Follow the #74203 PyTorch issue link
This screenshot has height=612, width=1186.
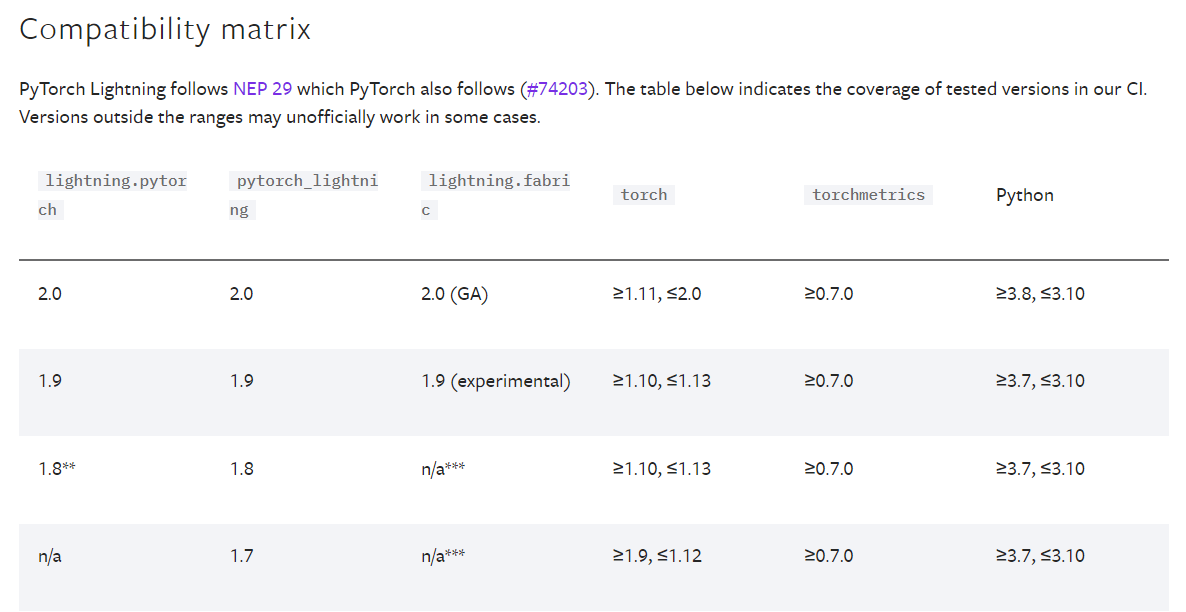point(557,89)
